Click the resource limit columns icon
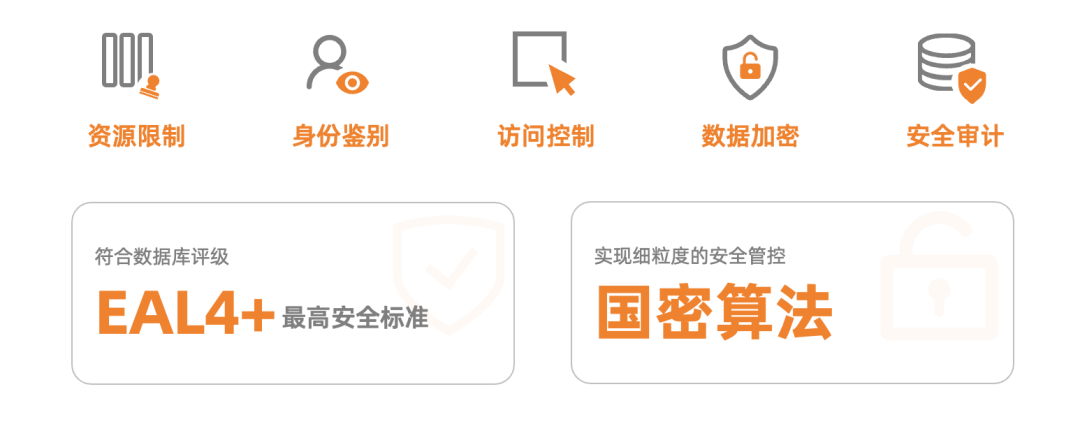The image size is (1080, 447). click(x=132, y=65)
